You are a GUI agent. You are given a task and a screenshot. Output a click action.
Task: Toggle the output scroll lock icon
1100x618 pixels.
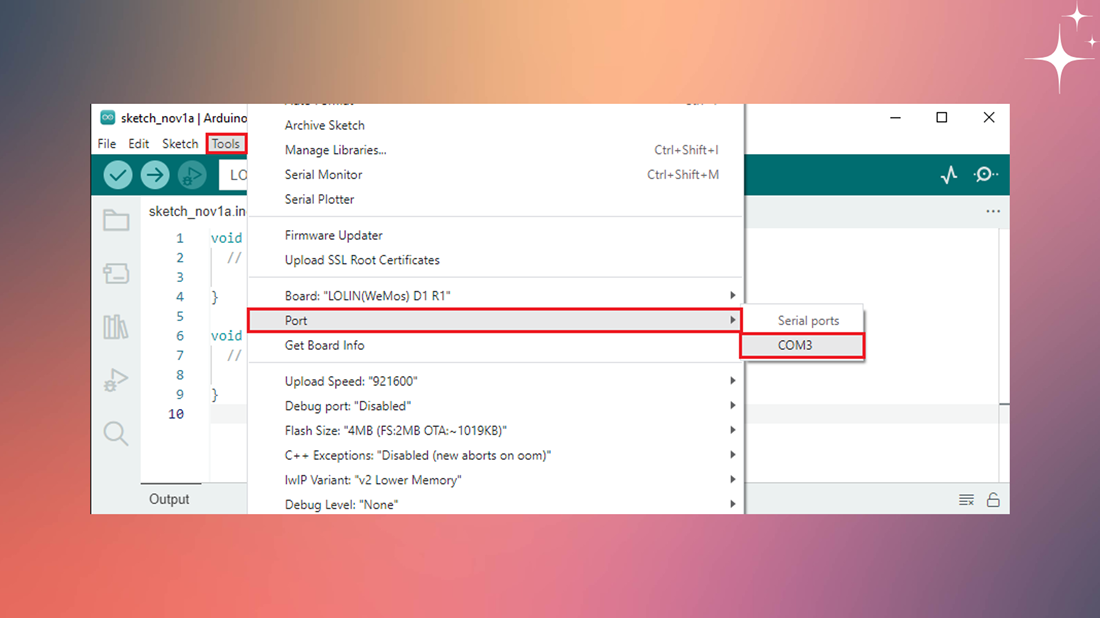pyautogui.click(x=993, y=499)
